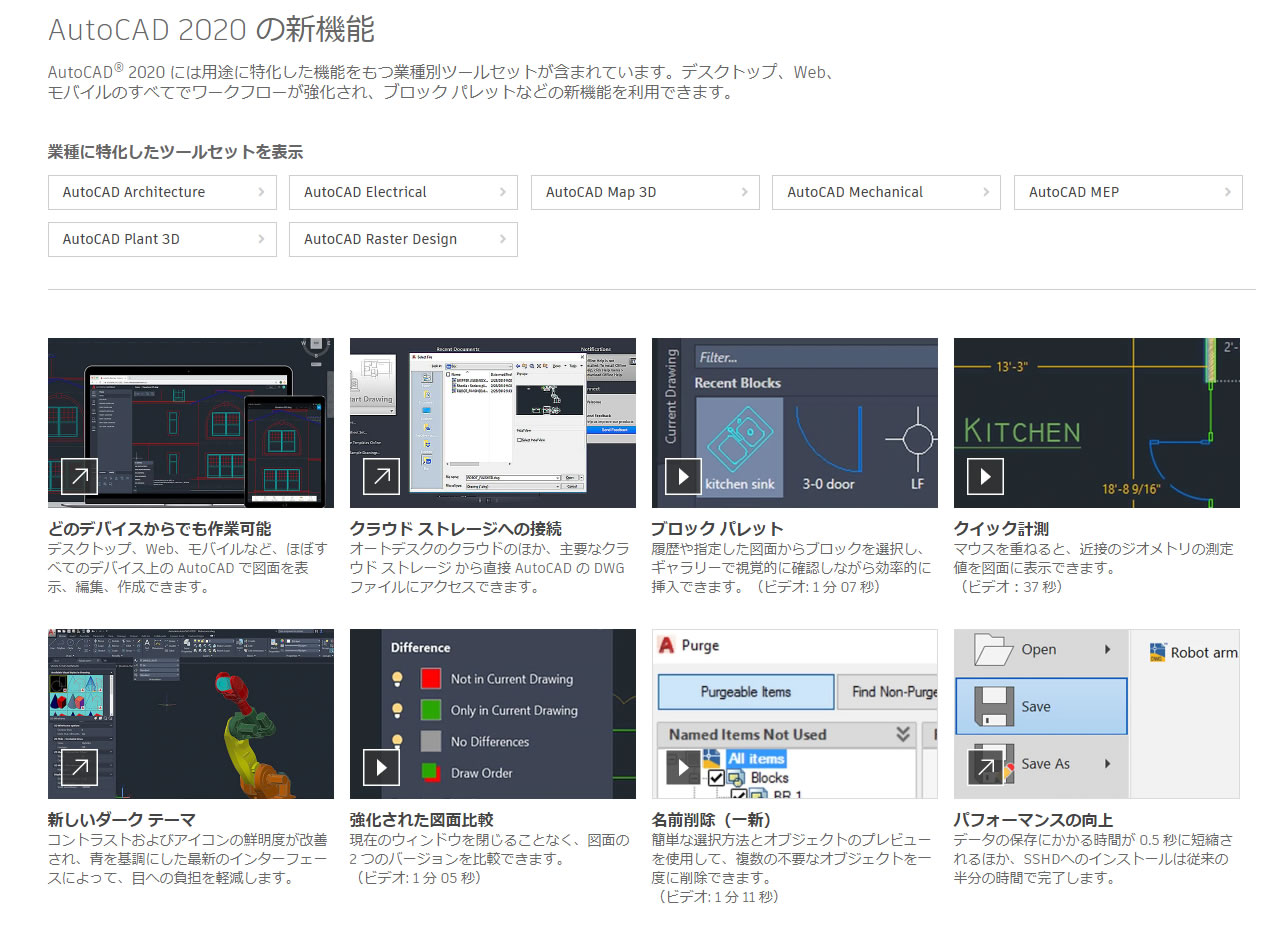Image resolution: width=1288 pixels, height=930 pixels.
Task: Toggle the light bulb beside No Differences
Action: coord(397,741)
